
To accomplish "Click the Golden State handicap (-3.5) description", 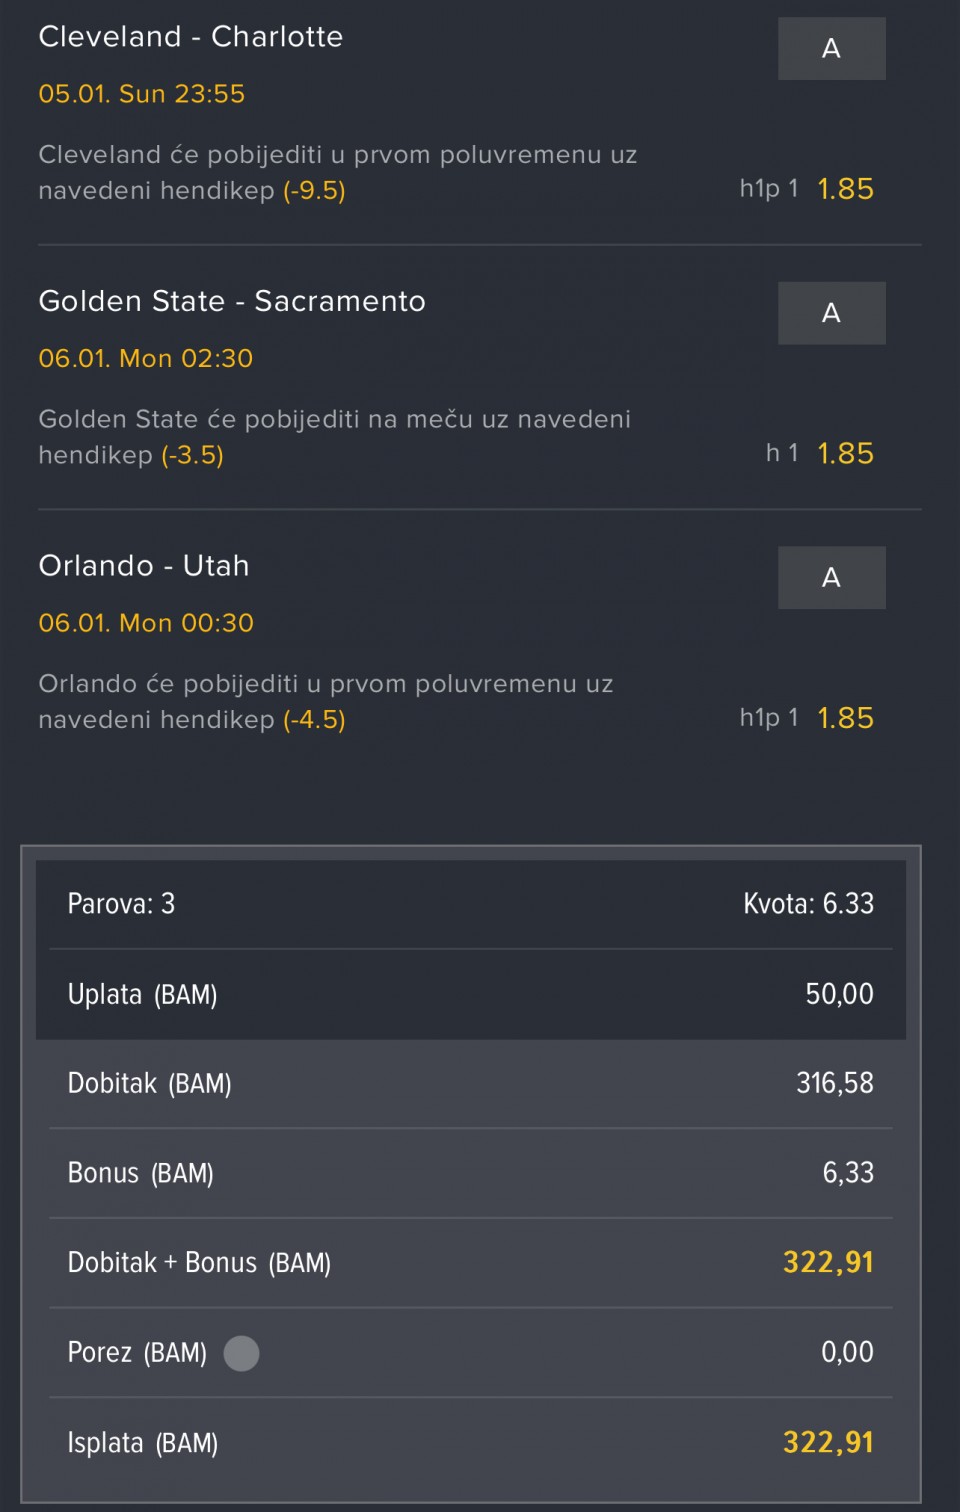I will click(334, 437).
